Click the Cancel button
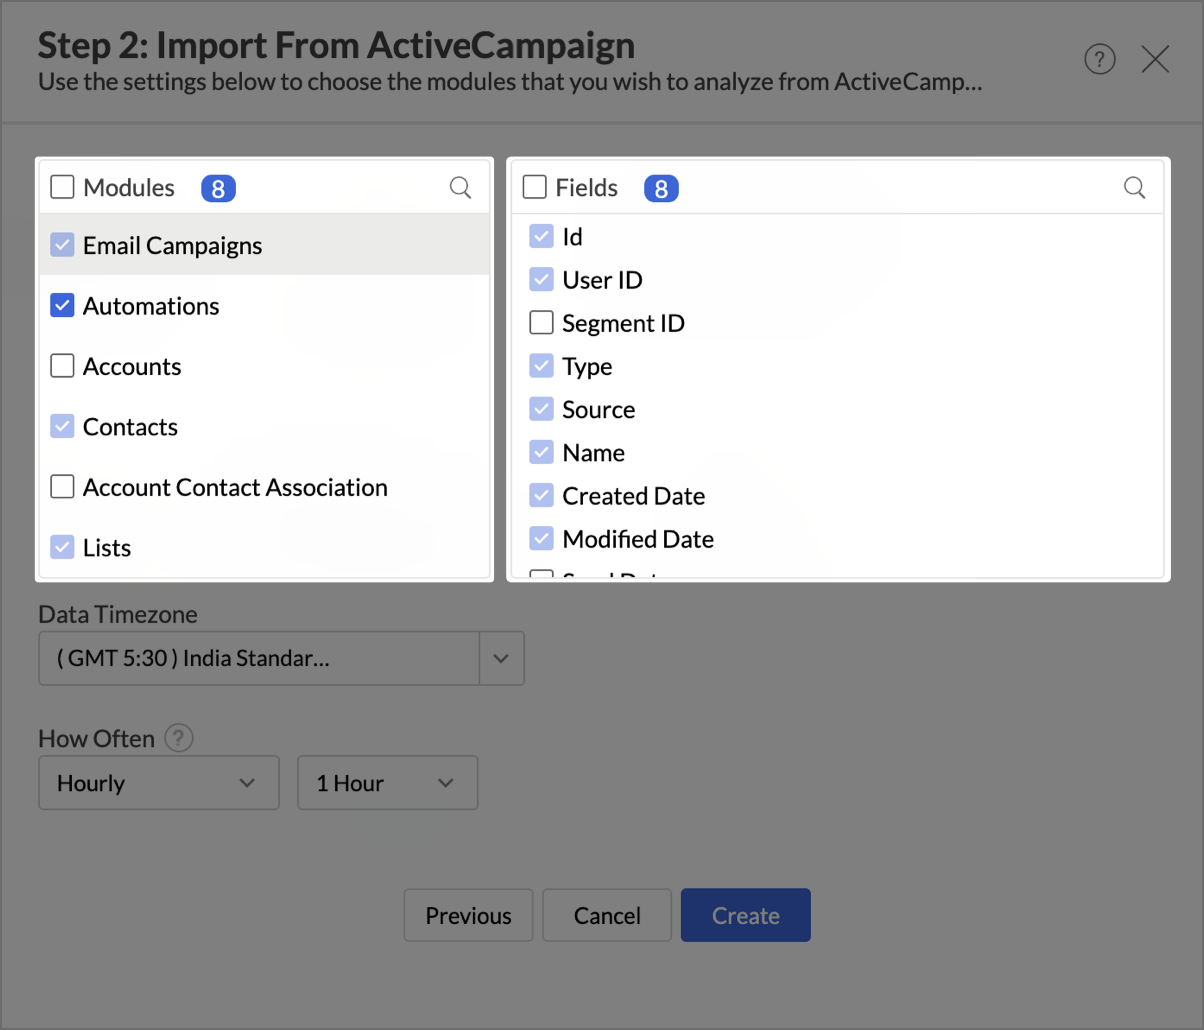This screenshot has height=1030, width=1204. pos(607,915)
